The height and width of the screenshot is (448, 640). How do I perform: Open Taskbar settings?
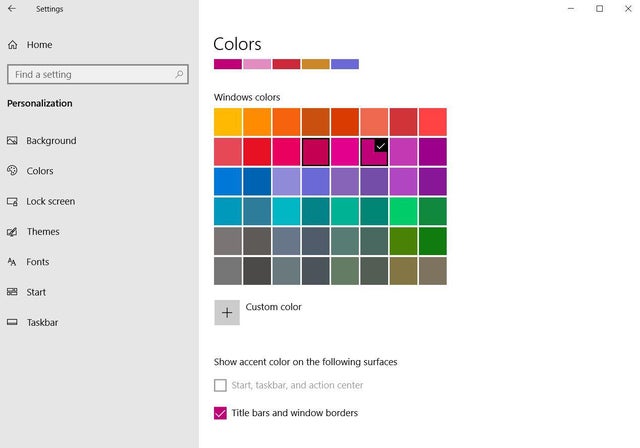[42, 322]
